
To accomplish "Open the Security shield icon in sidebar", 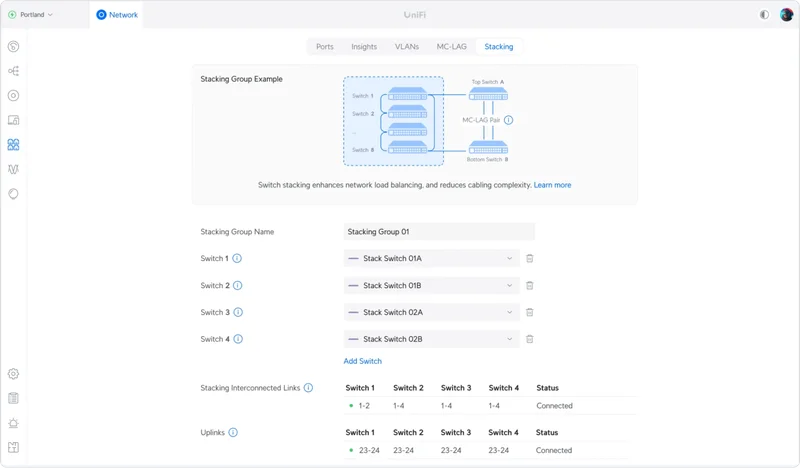I will tap(14, 193).
